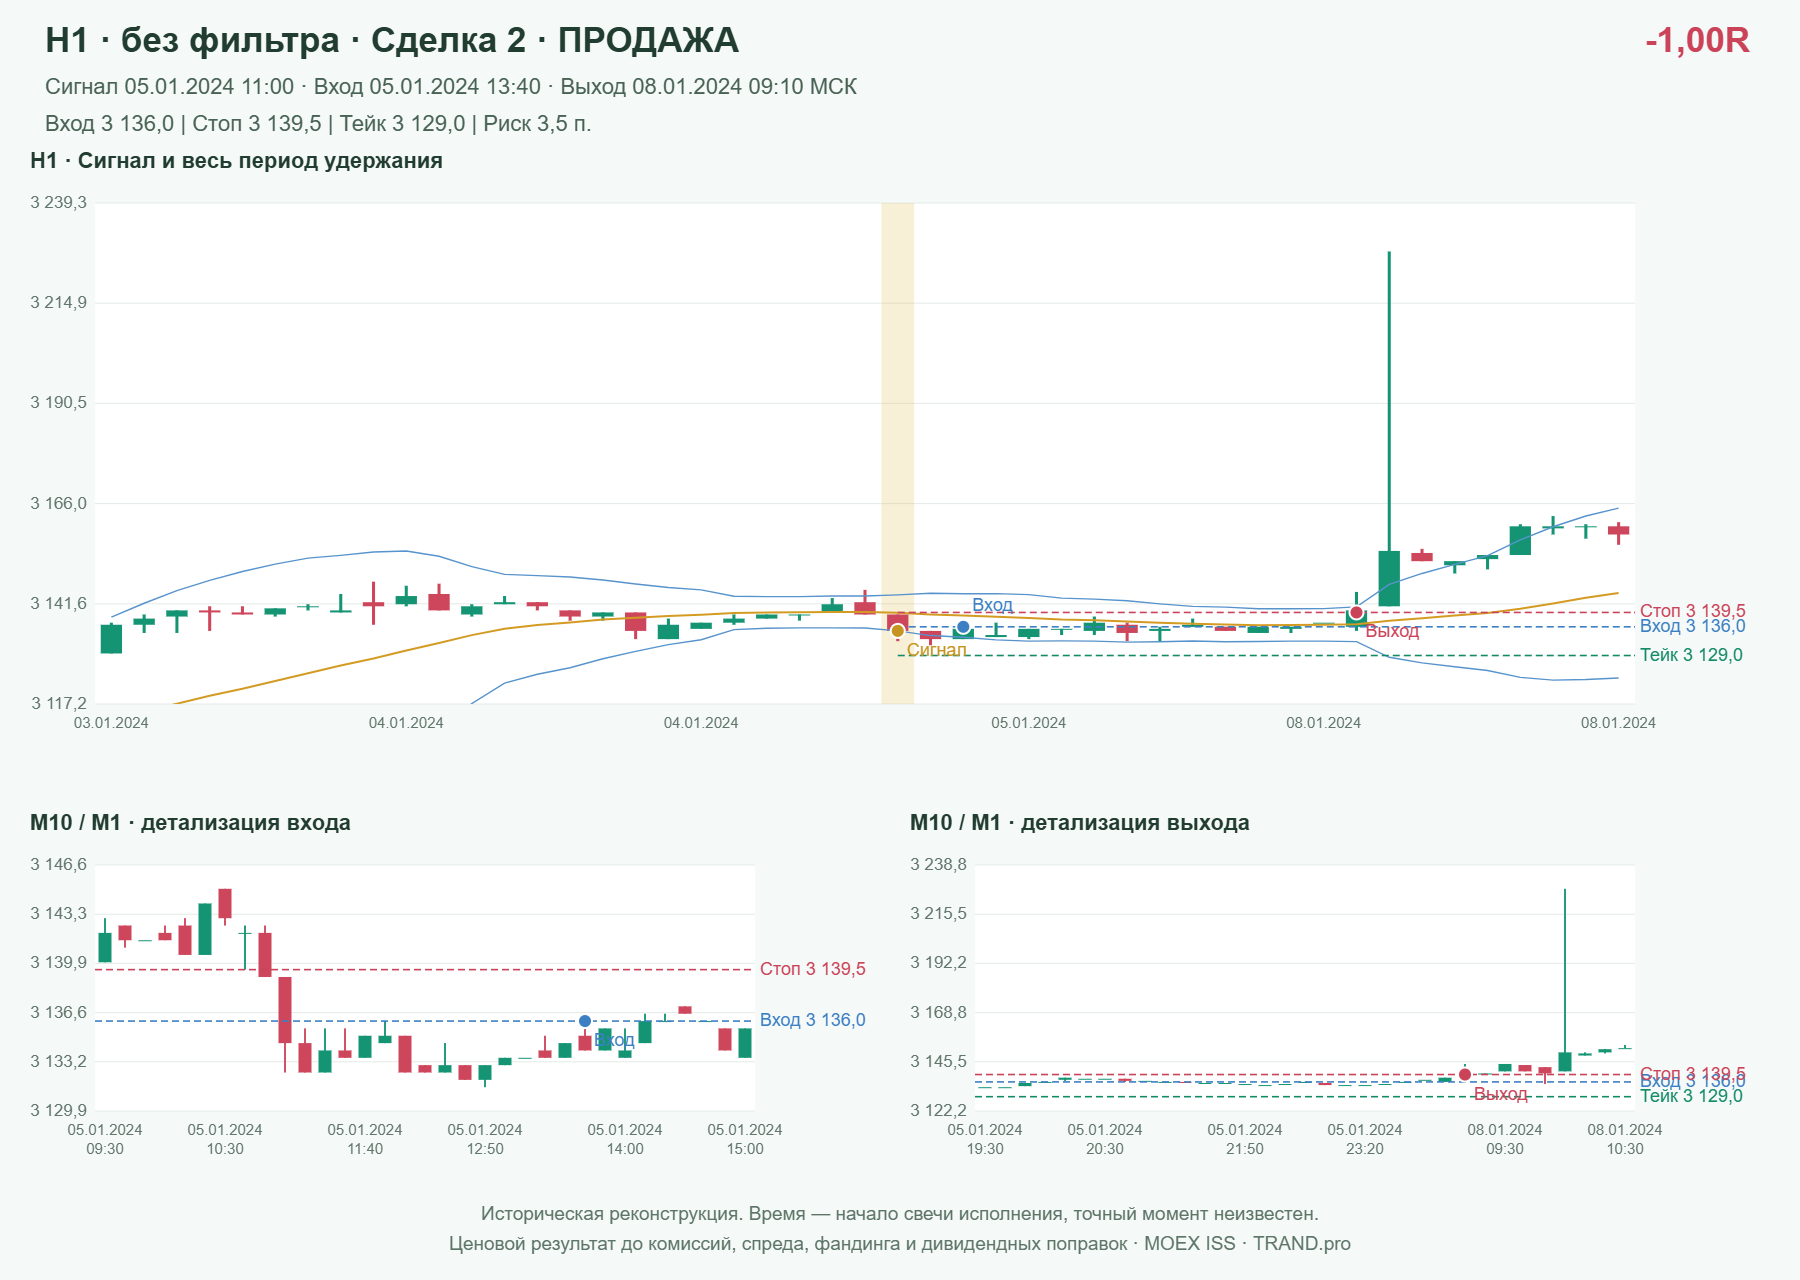Click 'Стоп 3 139,5' label in the entry detail chart
The width and height of the screenshot is (1800, 1280).
[x=813, y=969]
